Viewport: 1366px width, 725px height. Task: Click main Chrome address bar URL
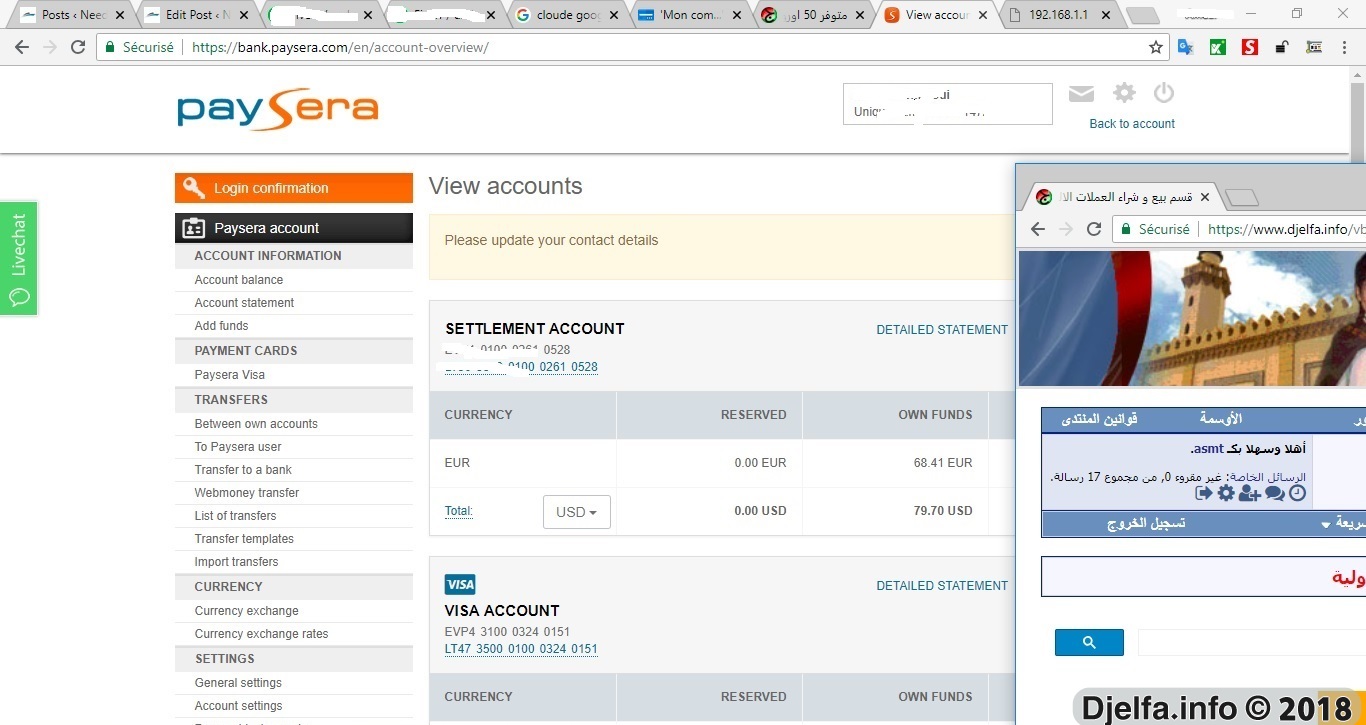point(340,47)
